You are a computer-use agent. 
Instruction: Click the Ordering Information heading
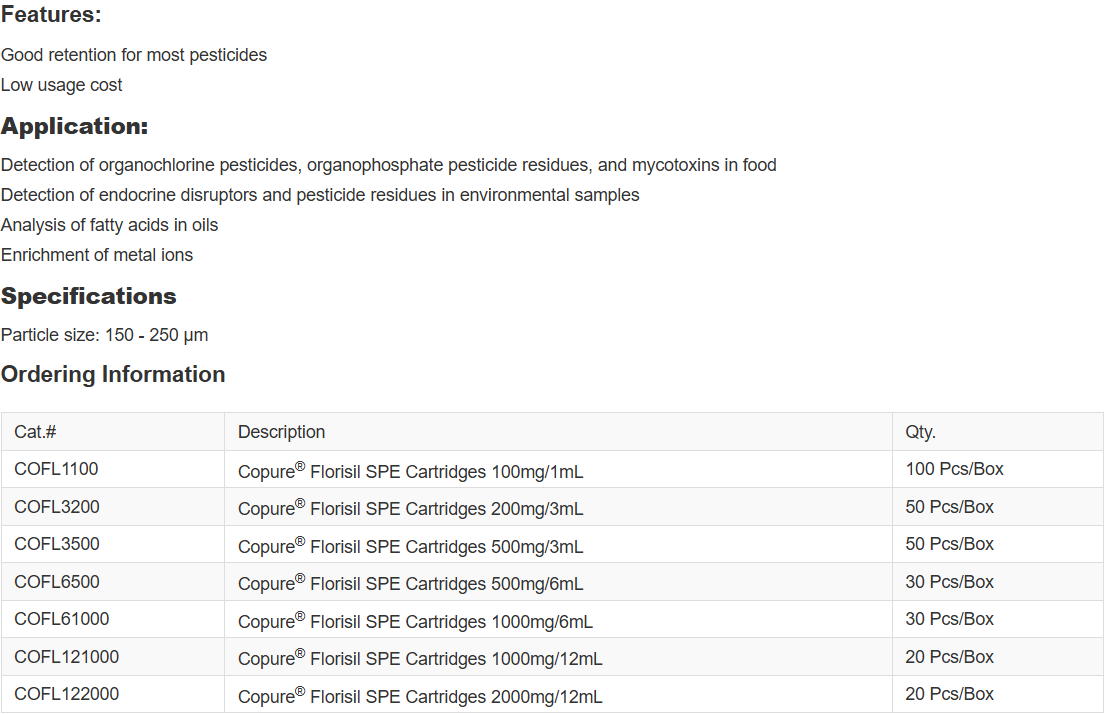(113, 375)
